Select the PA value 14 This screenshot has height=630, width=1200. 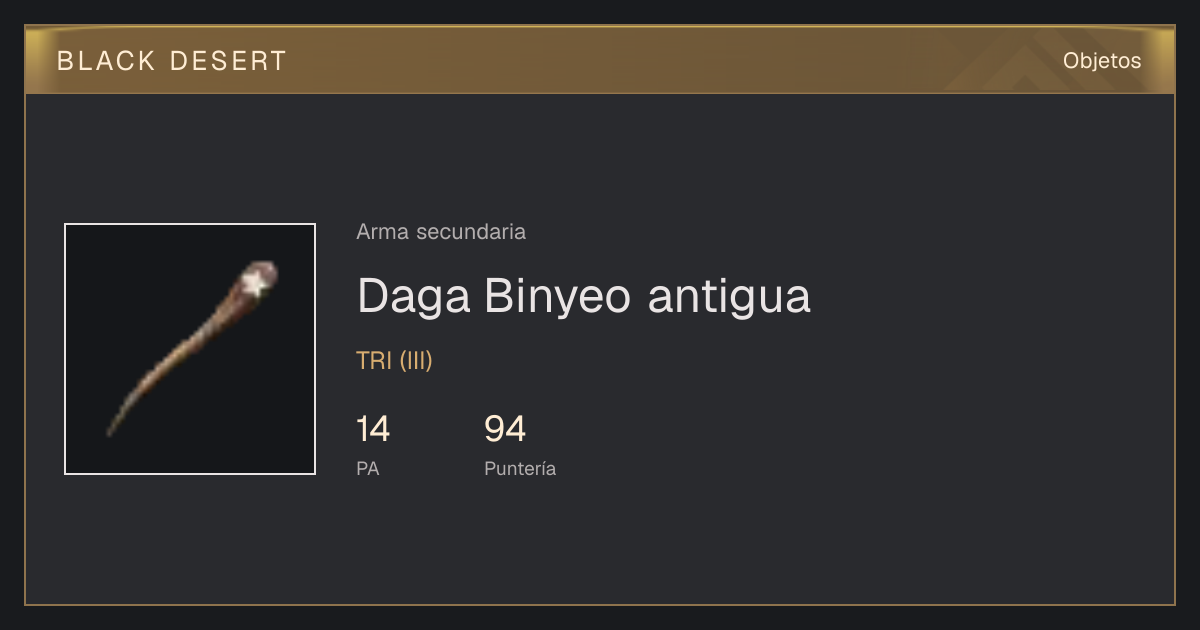(x=373, y=429)
